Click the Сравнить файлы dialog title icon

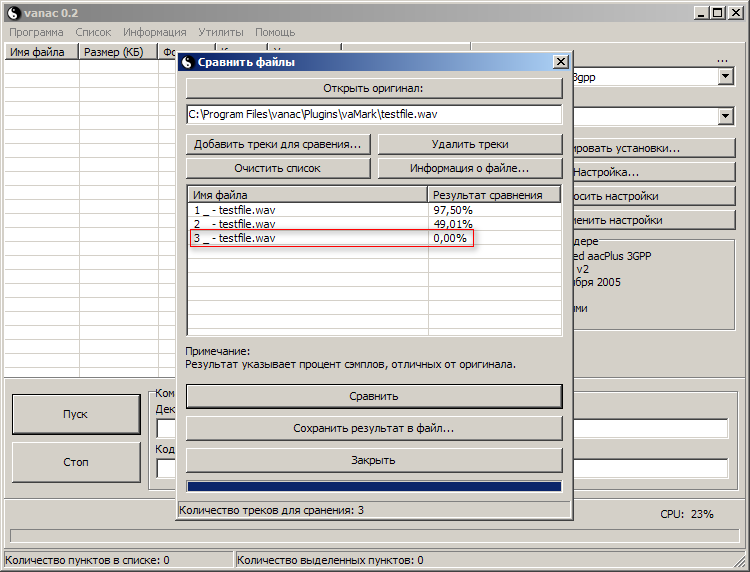pos(187,62)
